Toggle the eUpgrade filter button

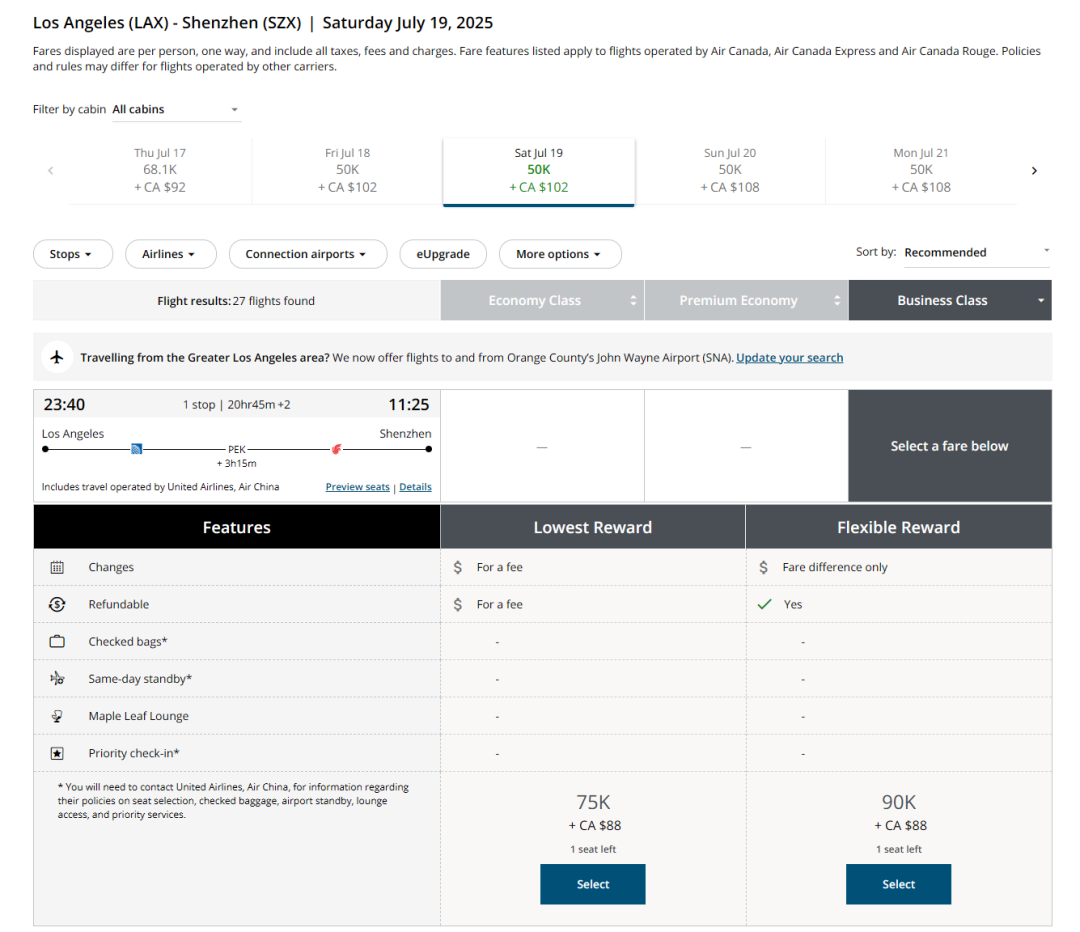[442, 254]
